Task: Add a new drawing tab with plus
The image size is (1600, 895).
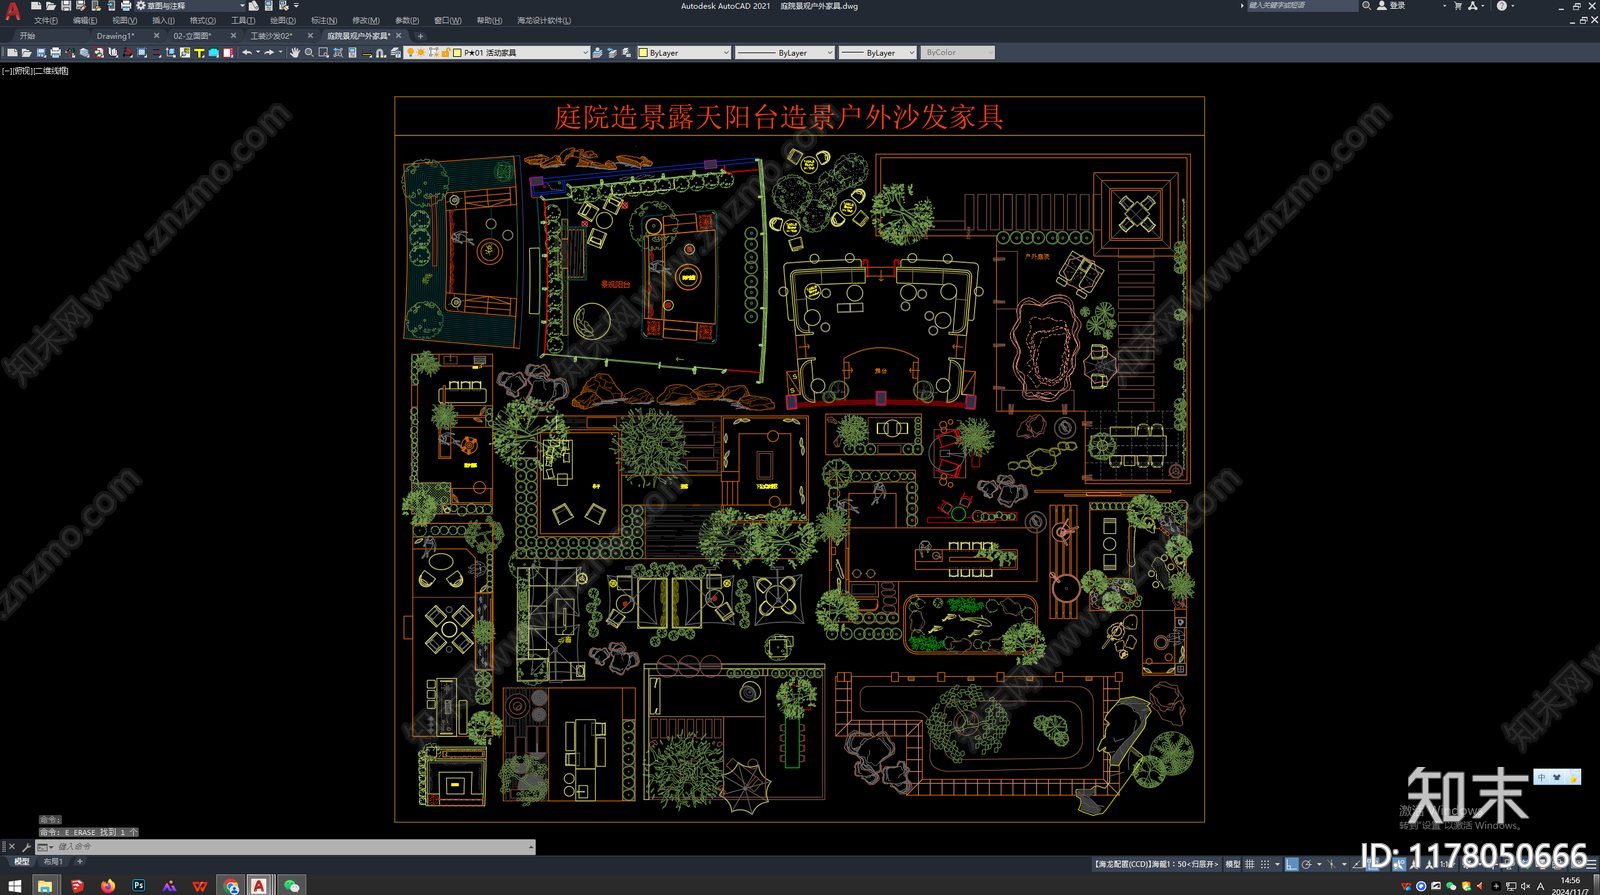Action: click(x=420, y=36)
